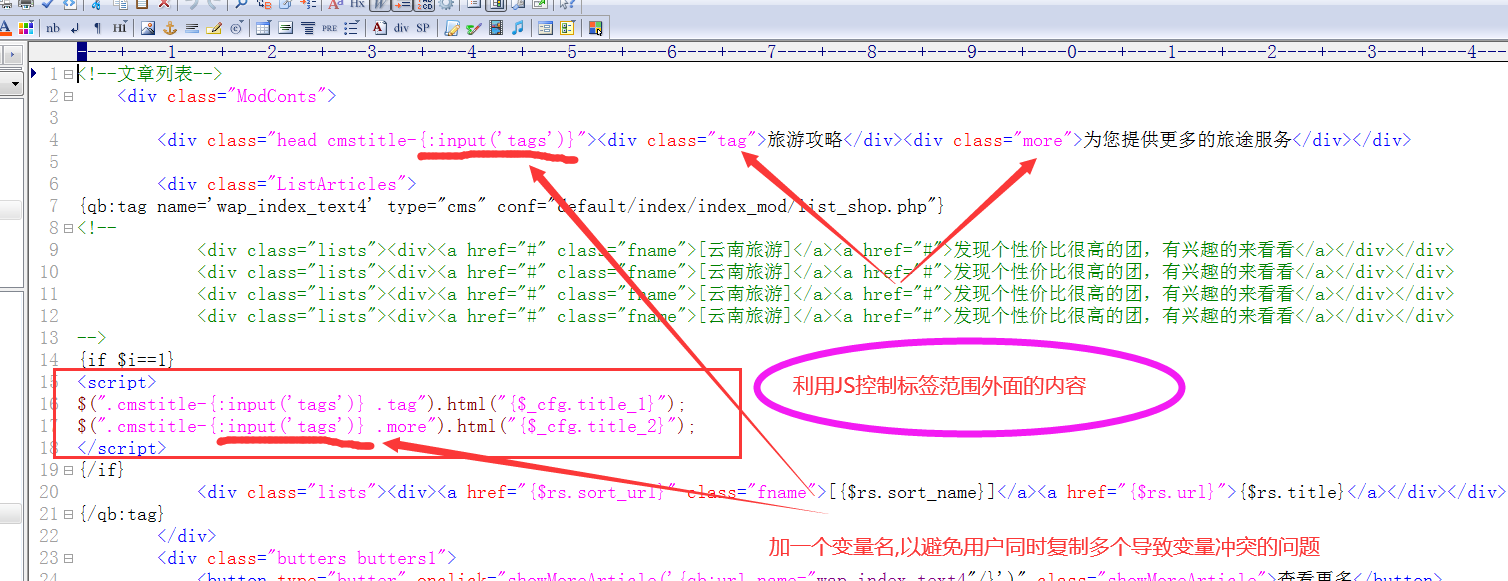The image size is (1508, 581).
Task: Click the anchor hyperlink icon
Action: tap(170, 27)
